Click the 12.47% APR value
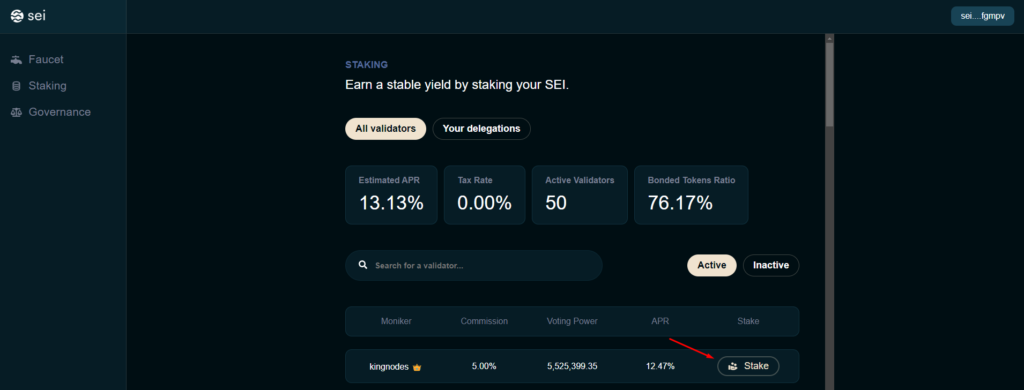Screen dimensions: 1024x390 (x=660, y=366)
